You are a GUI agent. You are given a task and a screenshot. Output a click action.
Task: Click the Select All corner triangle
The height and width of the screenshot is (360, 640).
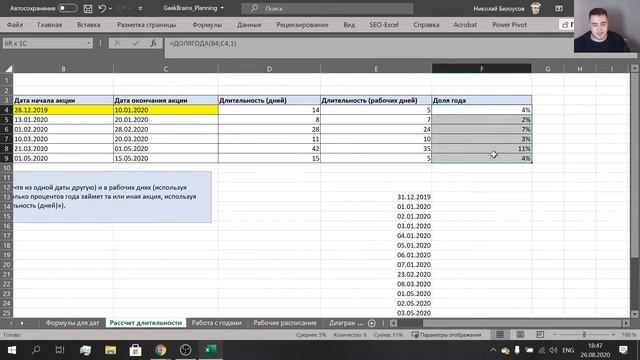pos(8,69)
